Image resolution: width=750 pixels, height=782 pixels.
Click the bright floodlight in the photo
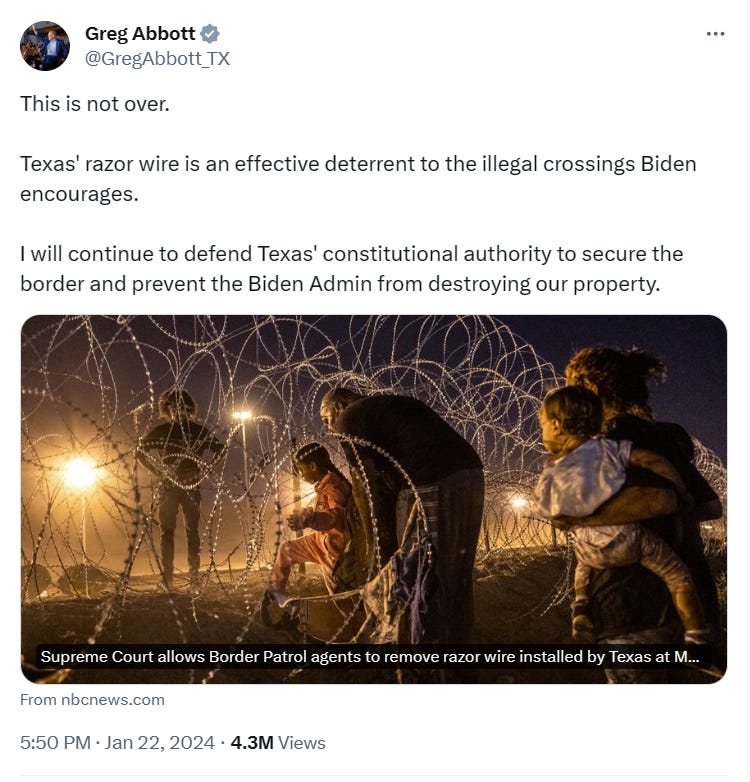coord(80,473)
